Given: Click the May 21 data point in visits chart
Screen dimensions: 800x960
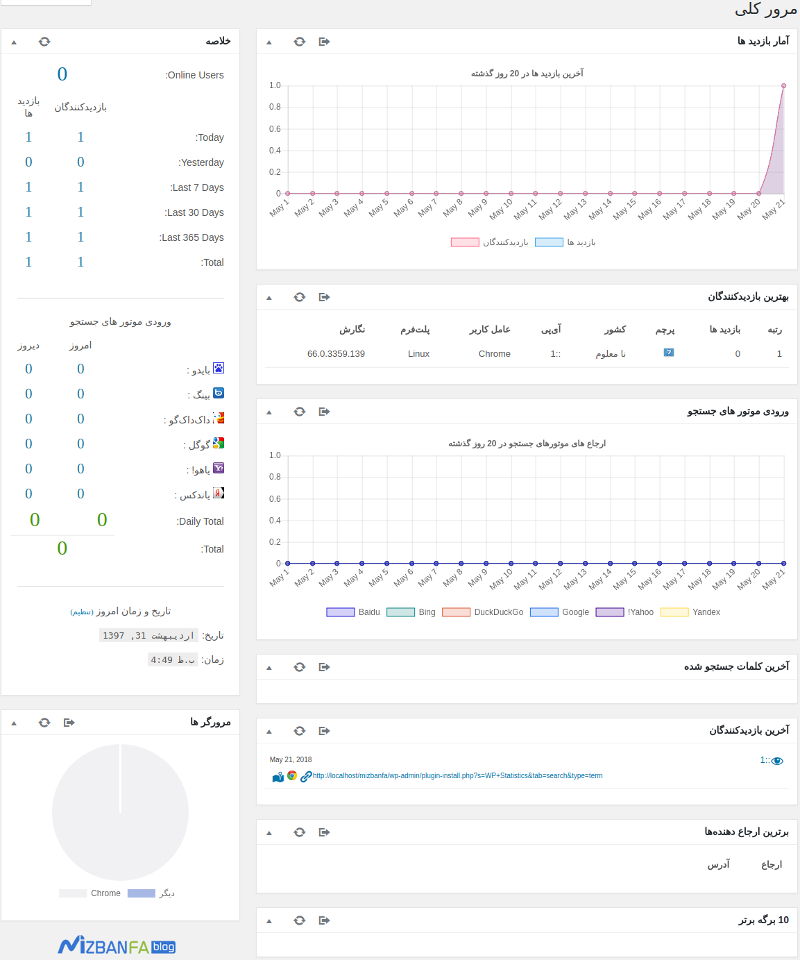Looking at the screenshot, I should pos(783,86).
